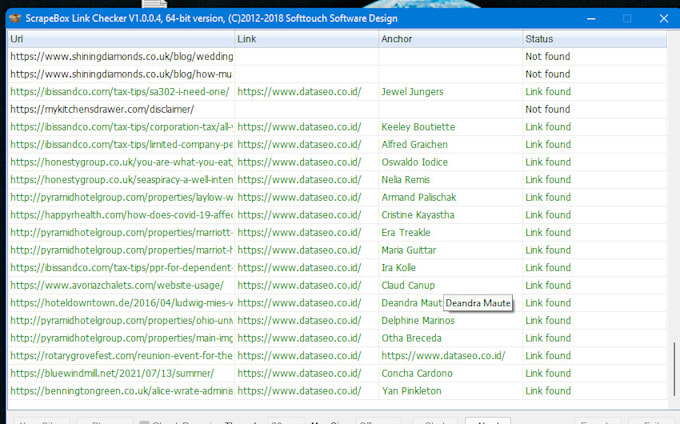Click anchor cell Keeley Boutiette
The height and width of the screenshot is (424, 680).
point(418,127)
